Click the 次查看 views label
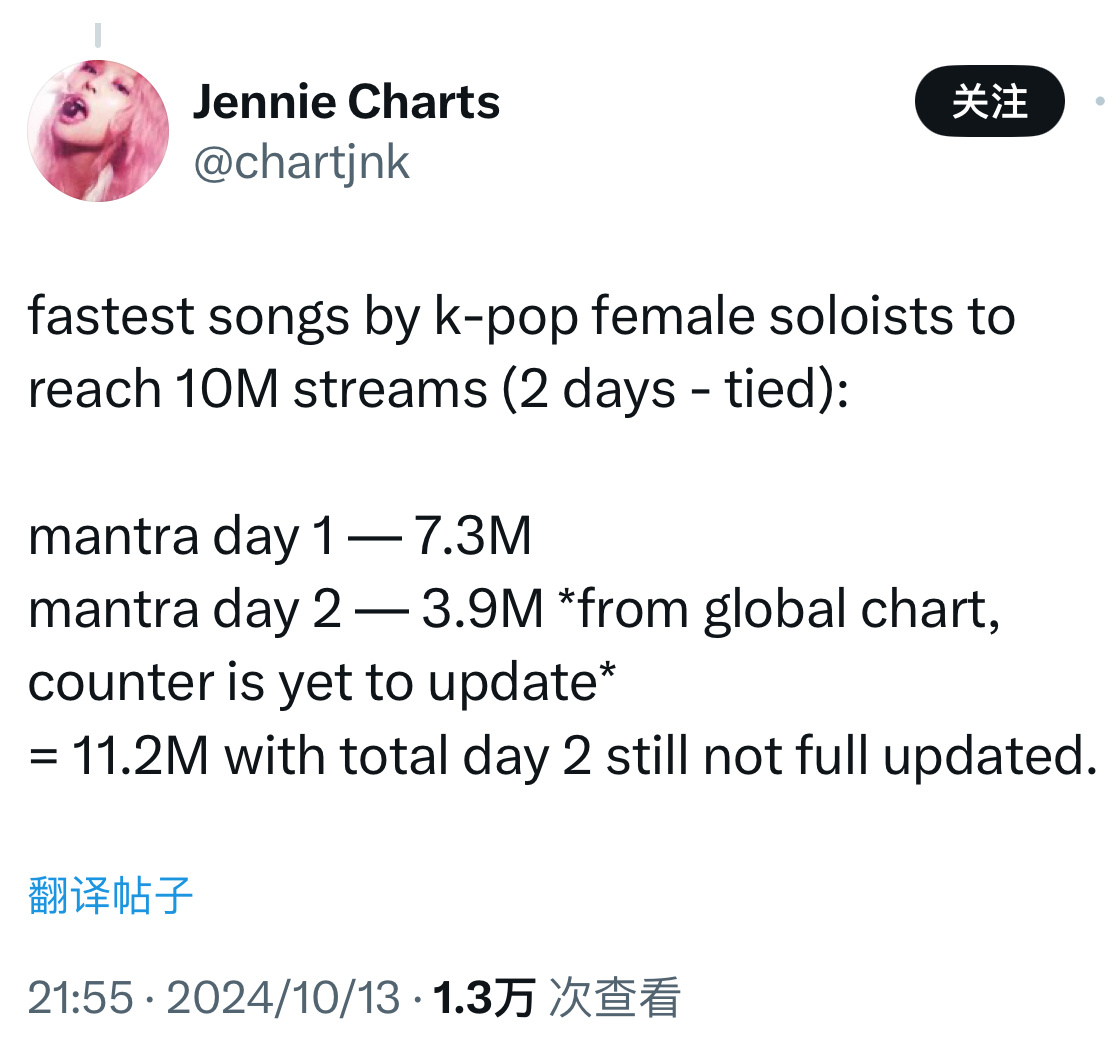The width and height of the screenshot is (1107, 1052). point(614,998)
